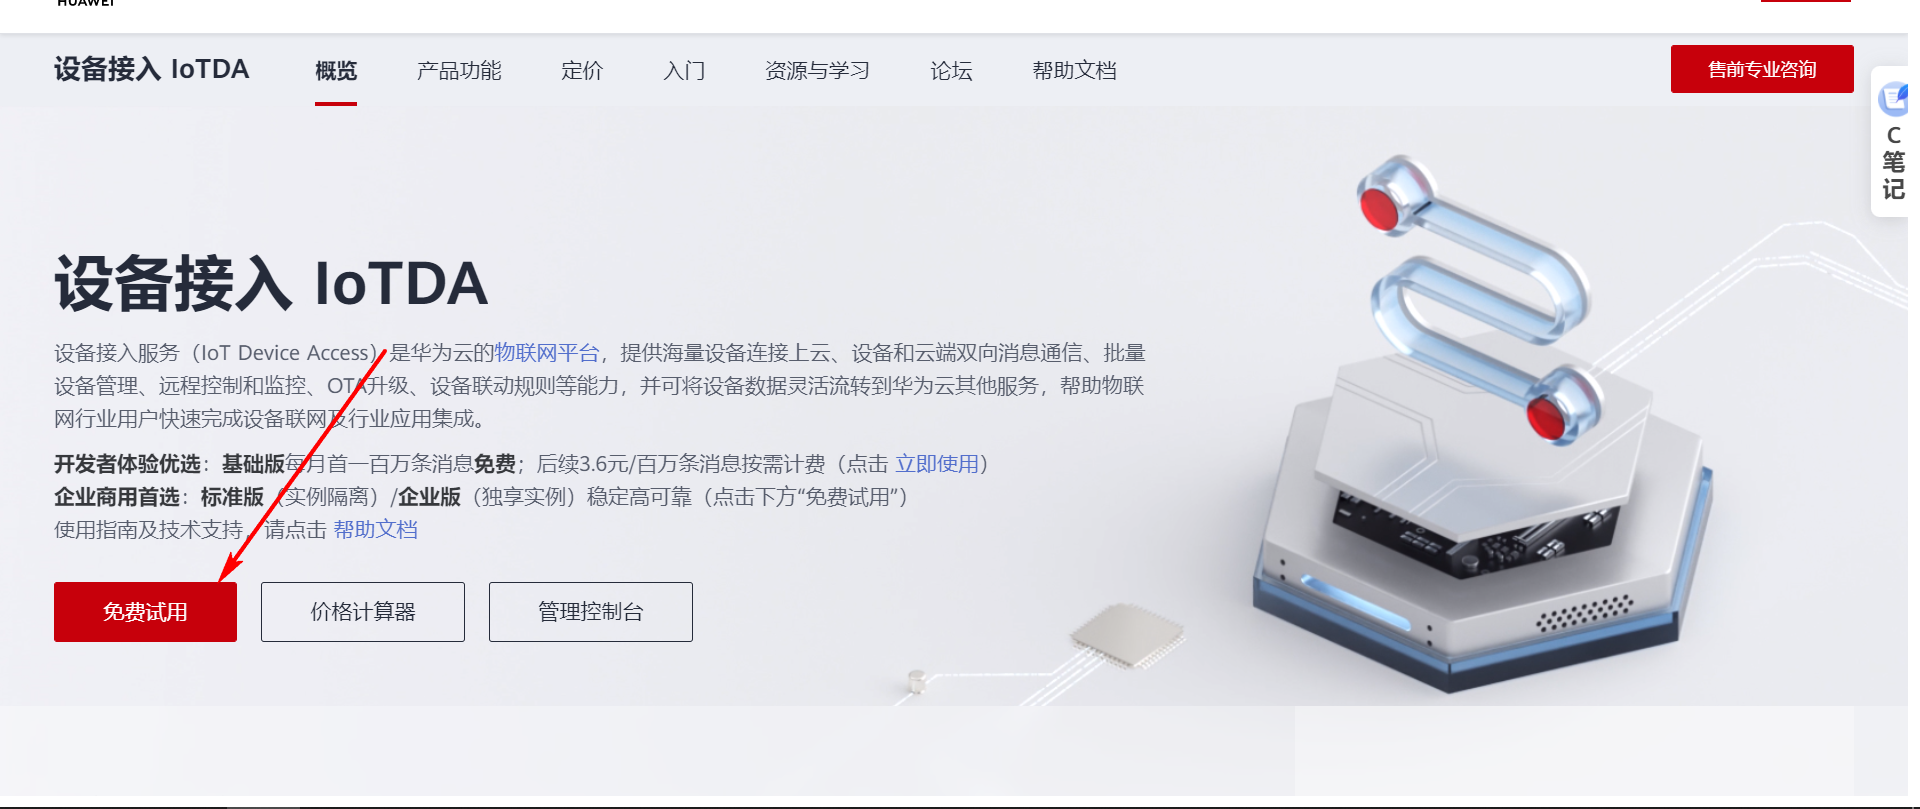Select the 概览 tab
This screenshot has height=809, width=1920.
pyautogui.click(x=336, y=71)
